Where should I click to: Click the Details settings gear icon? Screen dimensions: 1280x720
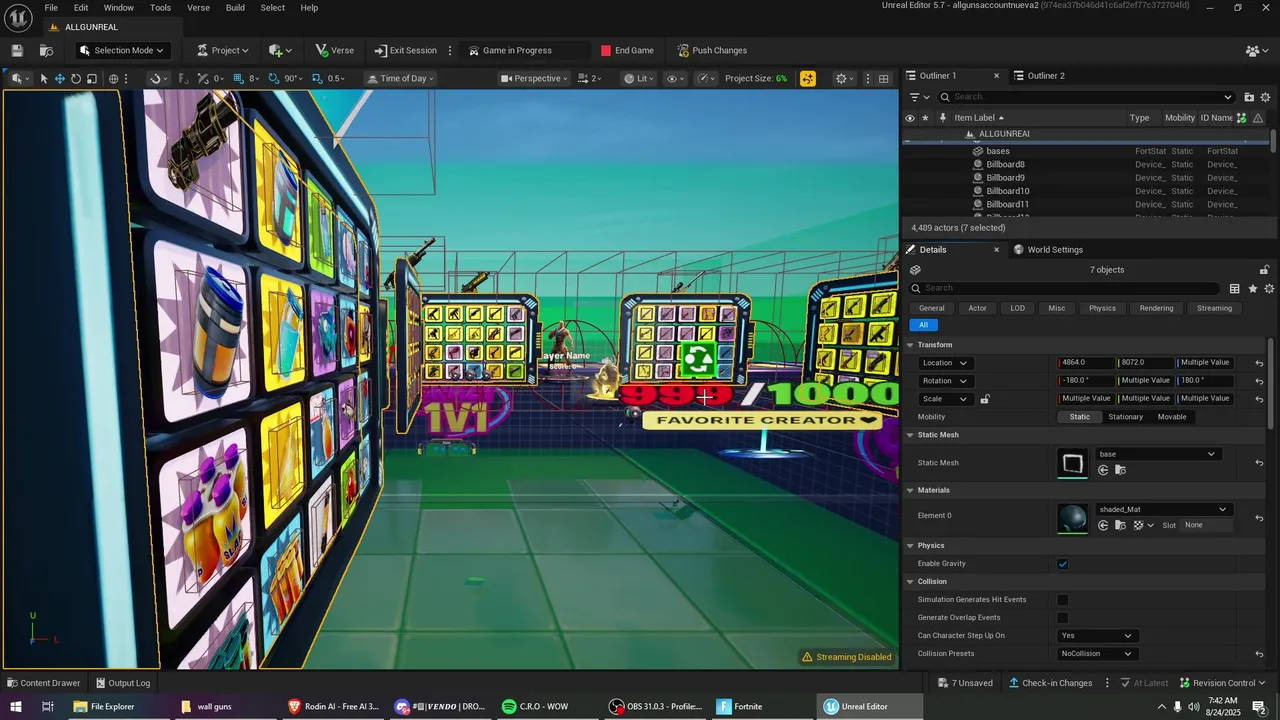(x=1269, y=288)
